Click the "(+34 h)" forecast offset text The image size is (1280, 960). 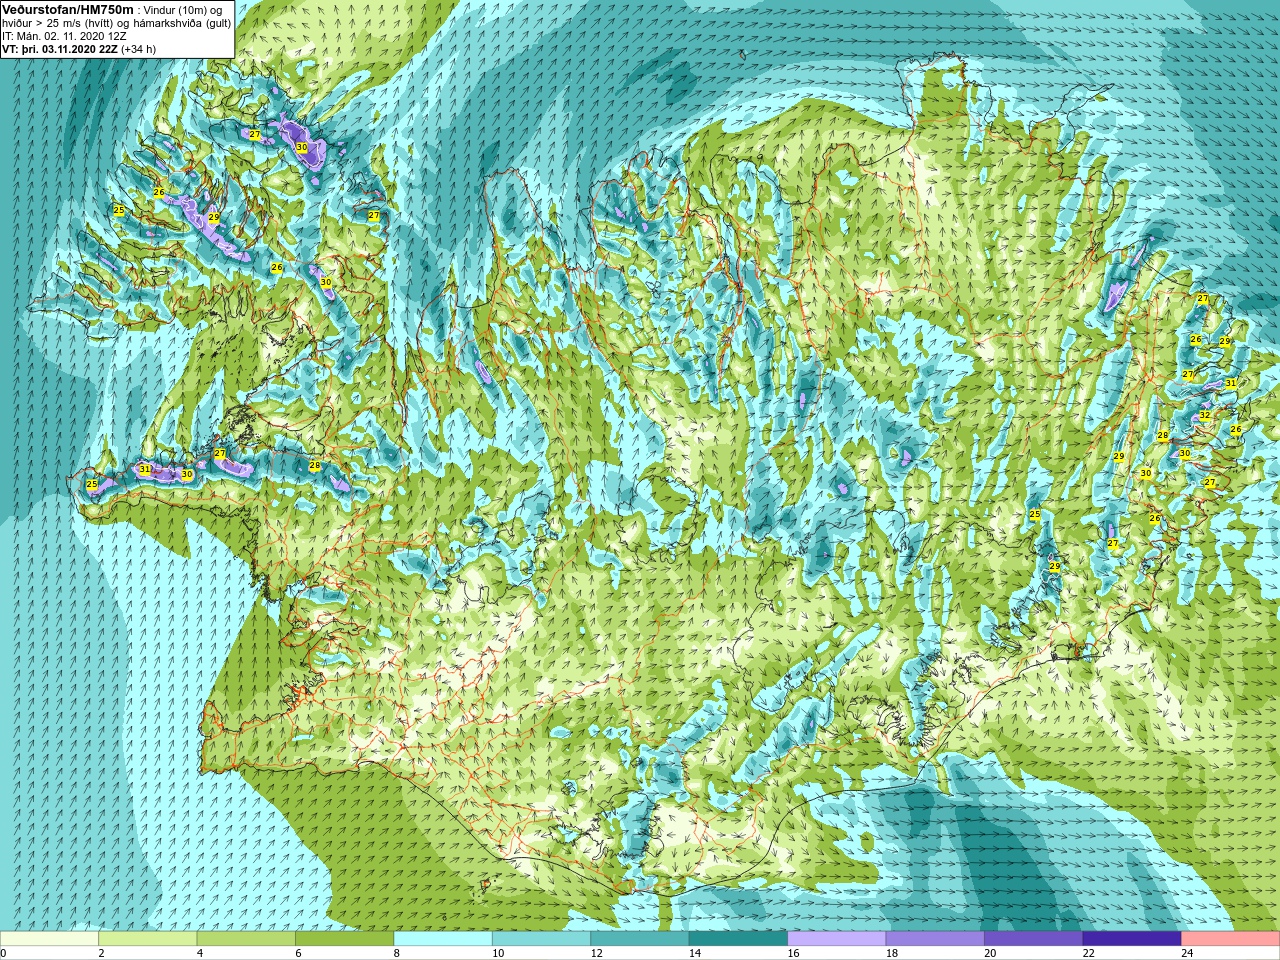pos(138,48)
